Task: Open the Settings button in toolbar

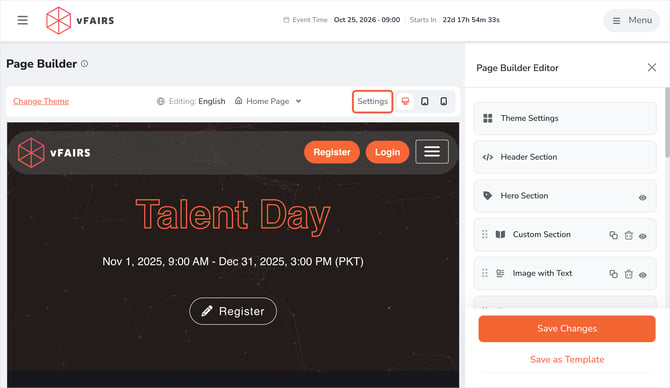Action: click(x=373, y=101)
